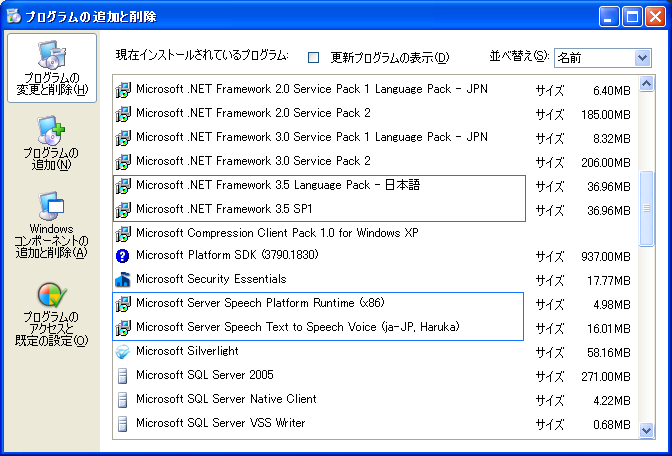This screenshot has width=672, height=456.
Task: Open プログラムのアクセスと既定の設定
Action: click(x=51, y=315)
